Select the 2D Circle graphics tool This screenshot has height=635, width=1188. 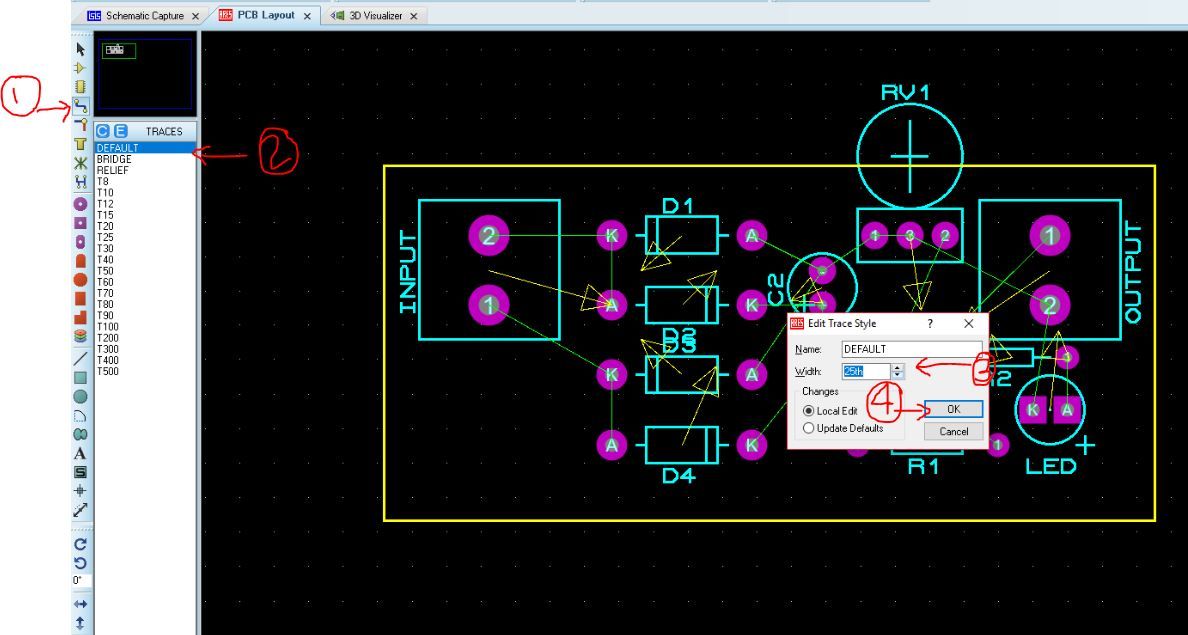click(80, 396)
